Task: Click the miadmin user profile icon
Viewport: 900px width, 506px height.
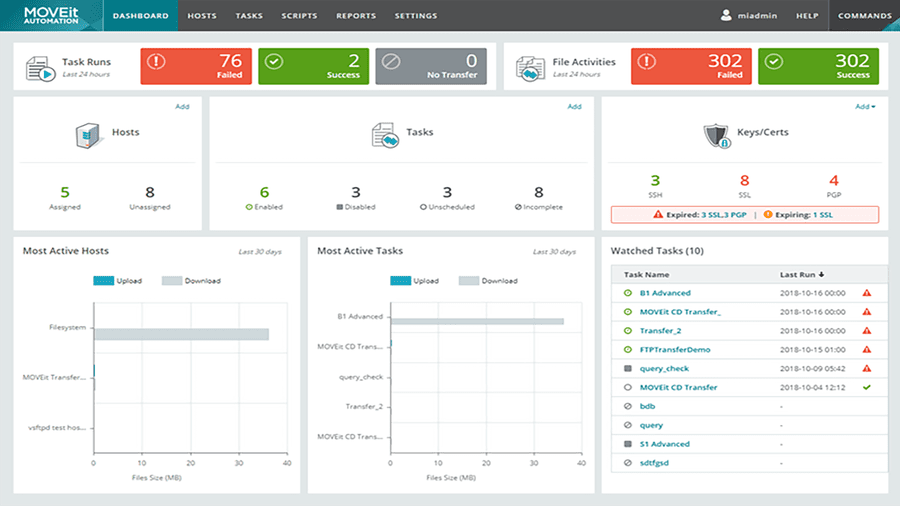Action: coord(726,16)
